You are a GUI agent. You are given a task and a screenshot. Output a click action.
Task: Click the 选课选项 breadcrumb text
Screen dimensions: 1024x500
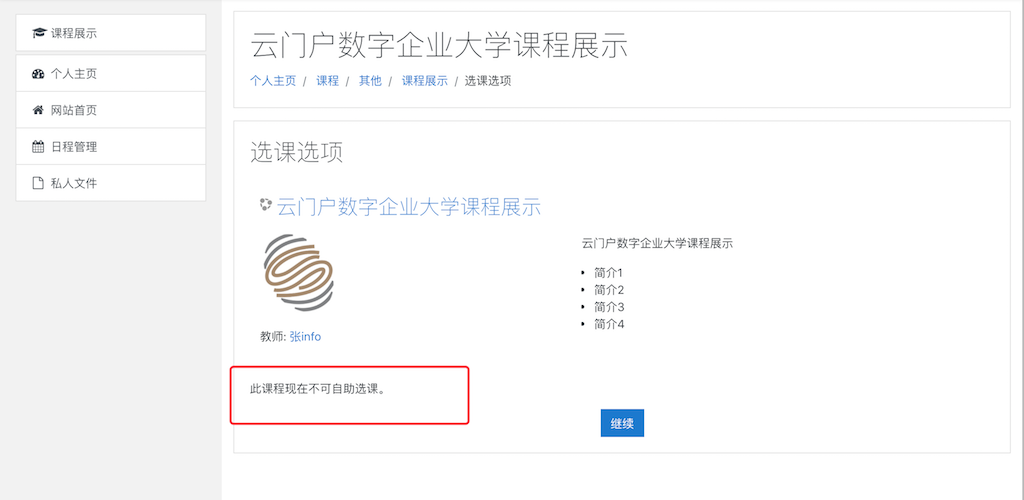pos(488,81)
